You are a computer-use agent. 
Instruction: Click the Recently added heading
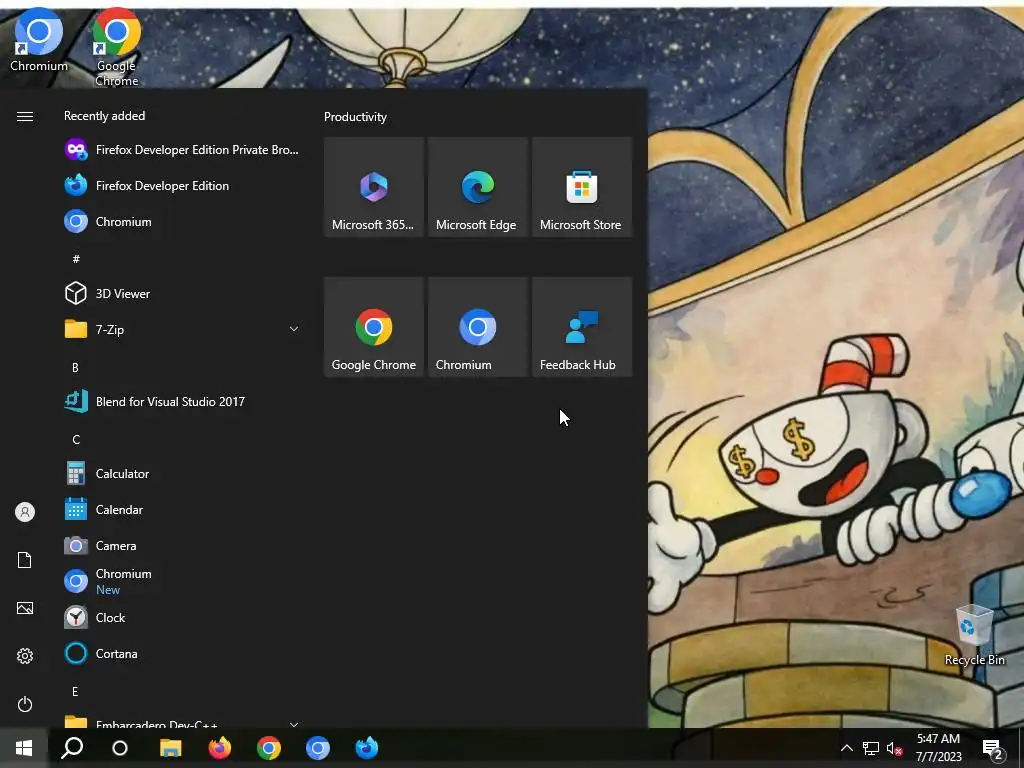pos(104,116)
